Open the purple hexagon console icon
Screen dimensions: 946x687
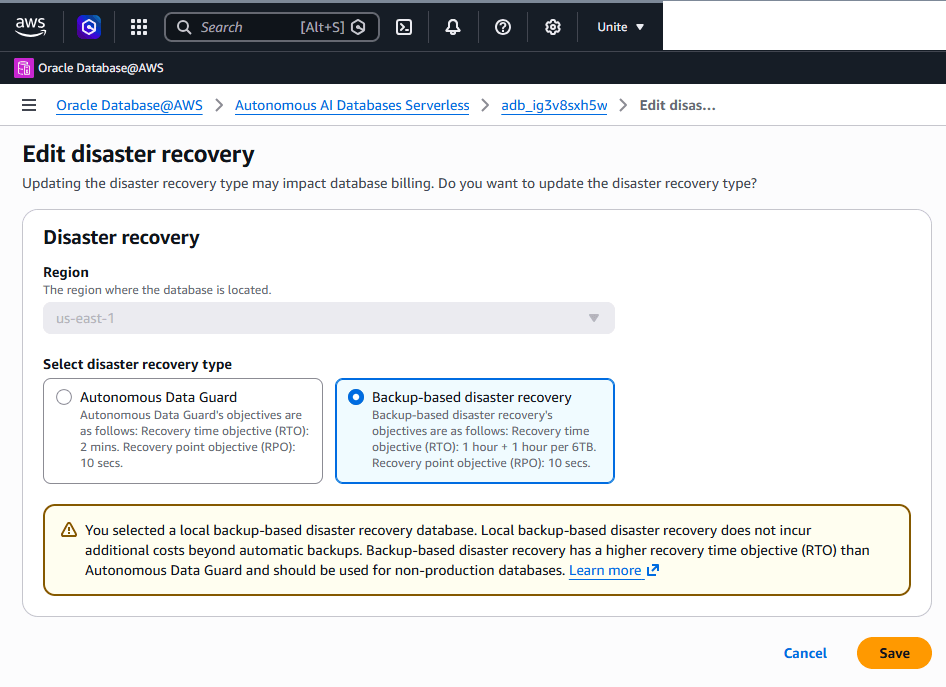point(89,27)
